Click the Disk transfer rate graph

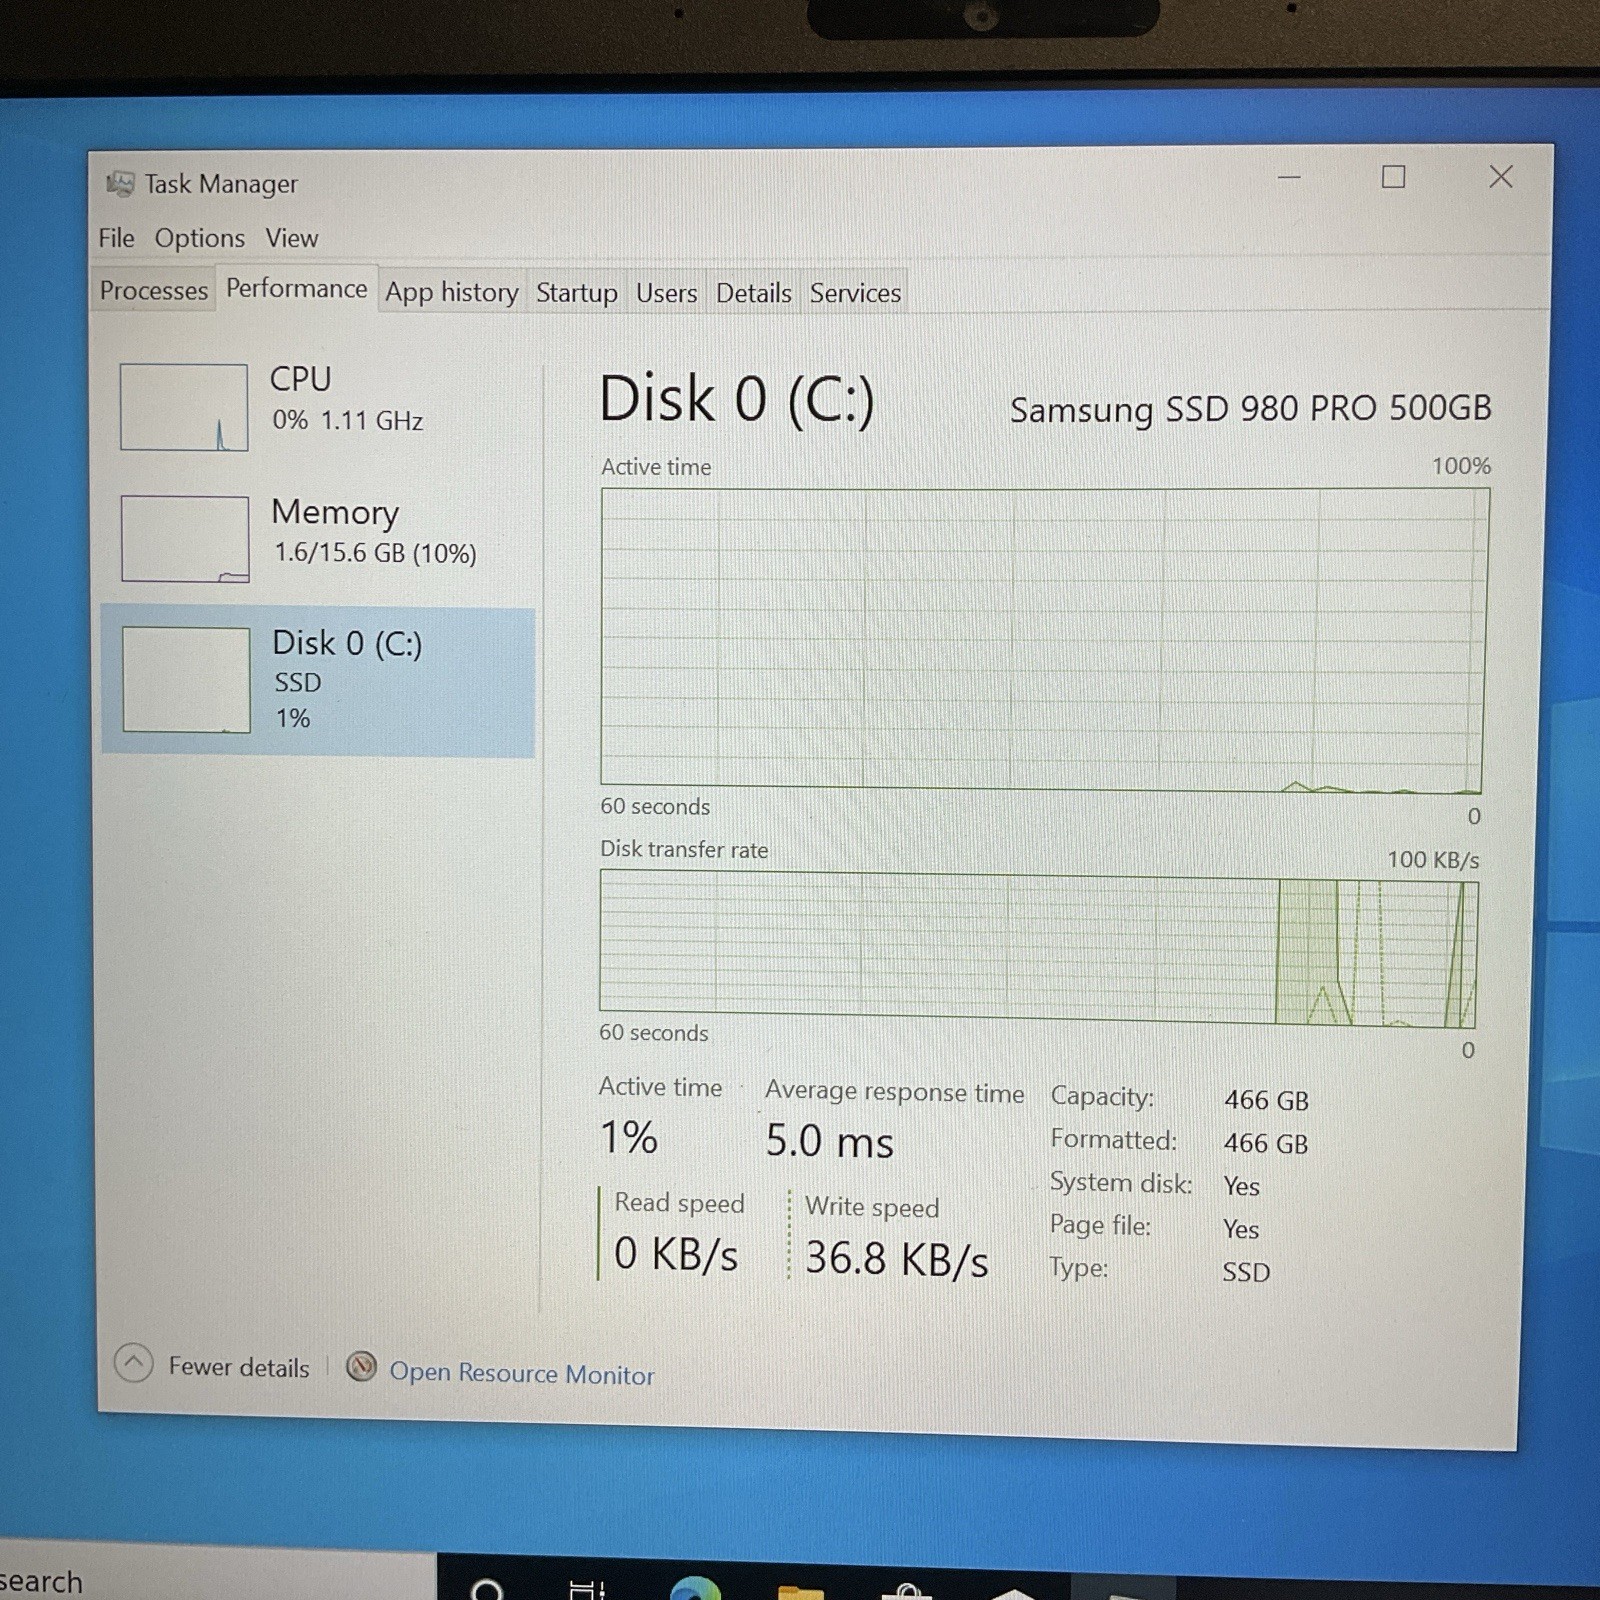coord(1038,949)
